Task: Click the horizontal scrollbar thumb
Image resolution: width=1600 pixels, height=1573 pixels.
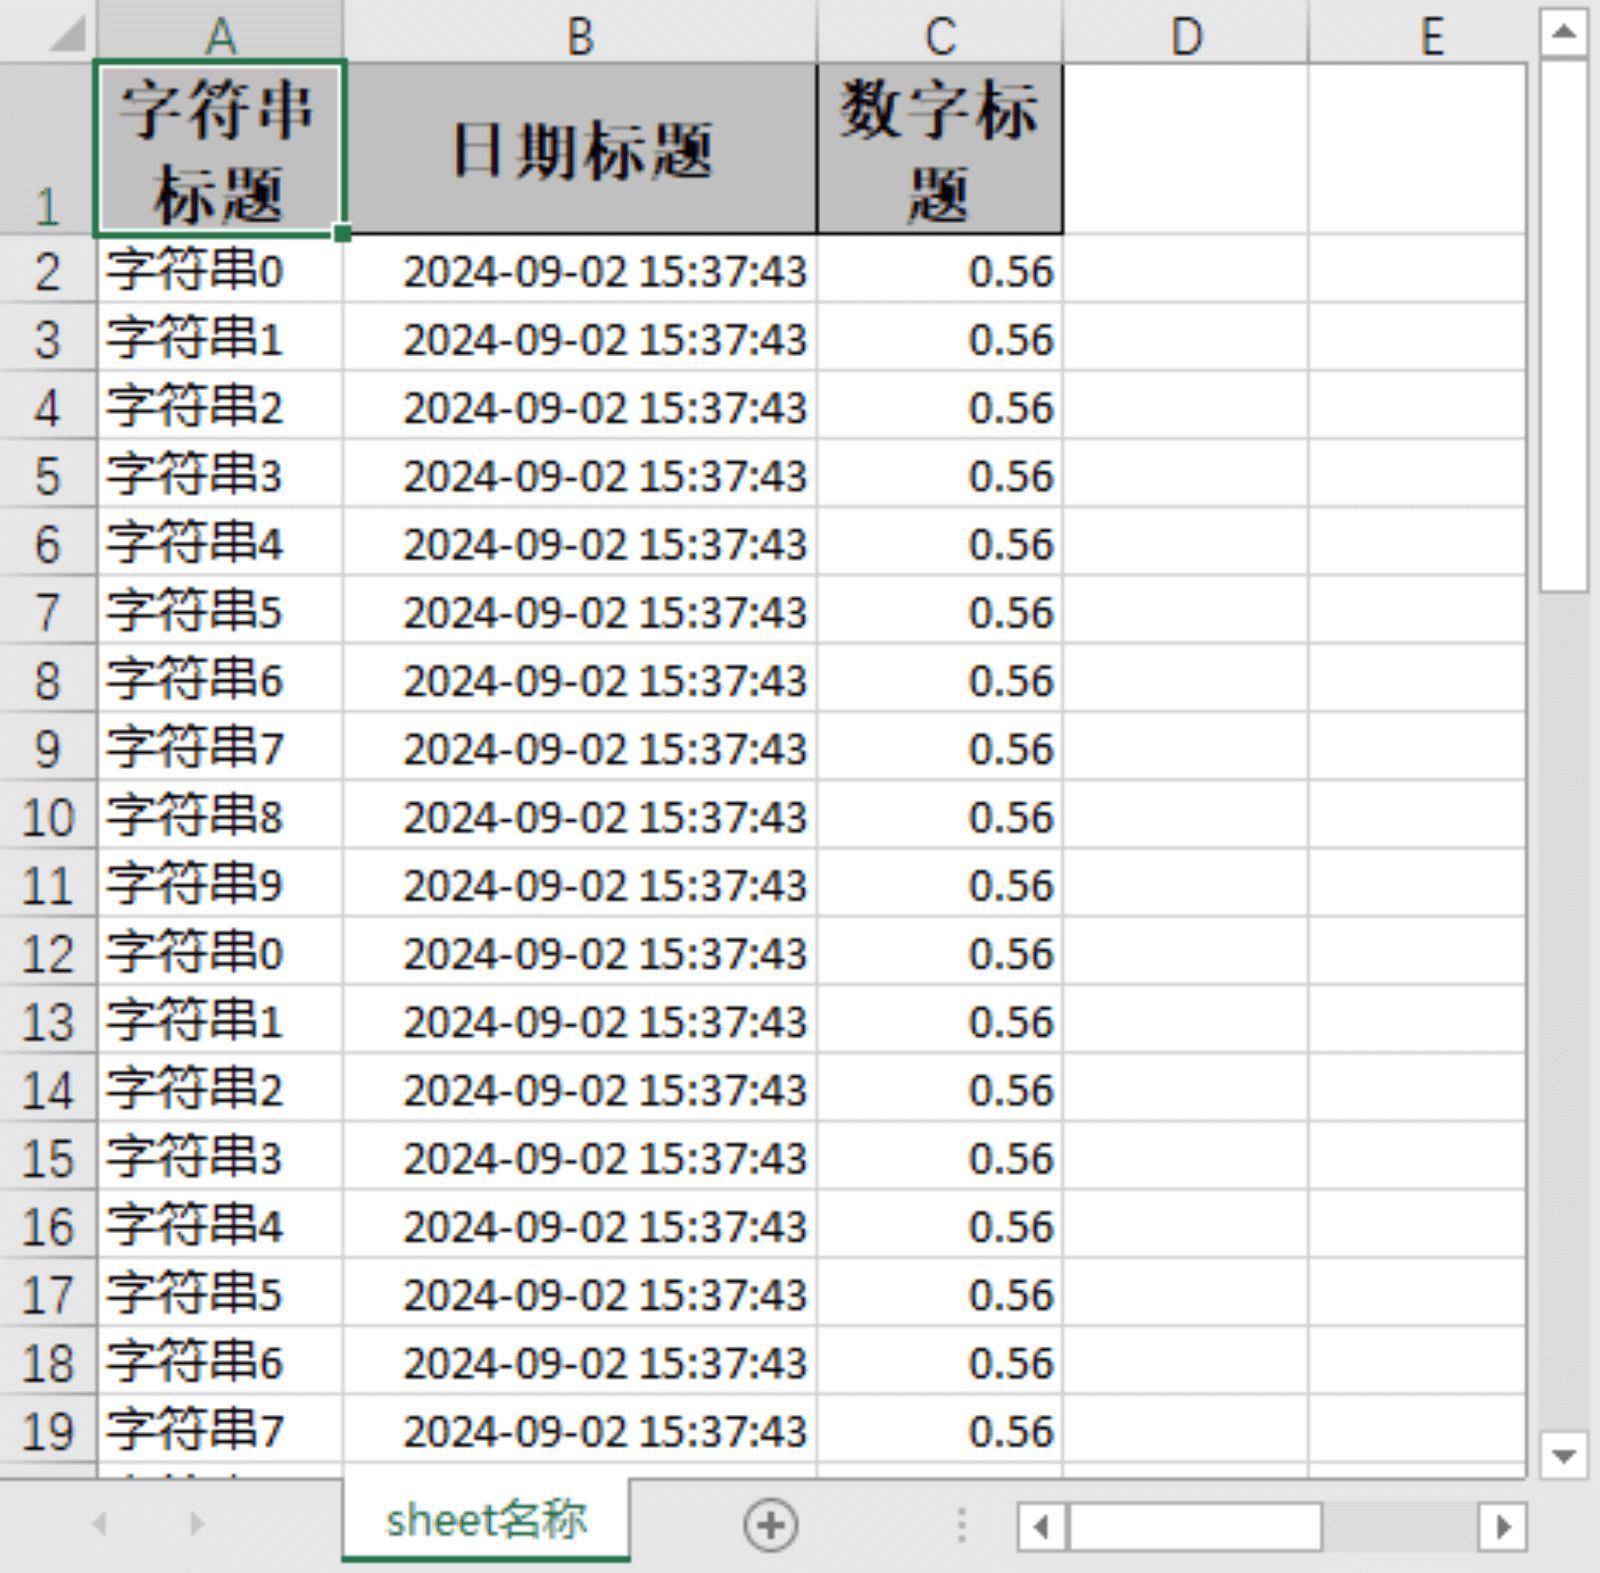Action: (x=1195, y=1527)
